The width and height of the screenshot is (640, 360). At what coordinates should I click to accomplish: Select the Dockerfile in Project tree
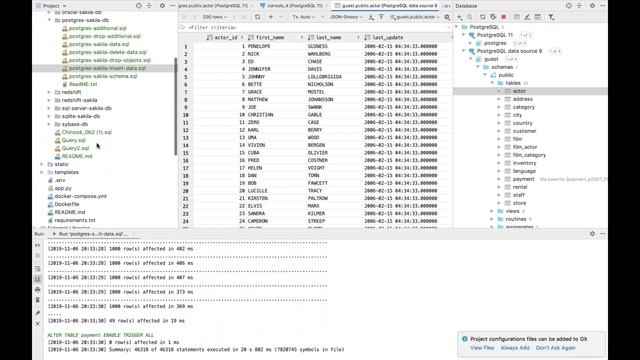67,204
